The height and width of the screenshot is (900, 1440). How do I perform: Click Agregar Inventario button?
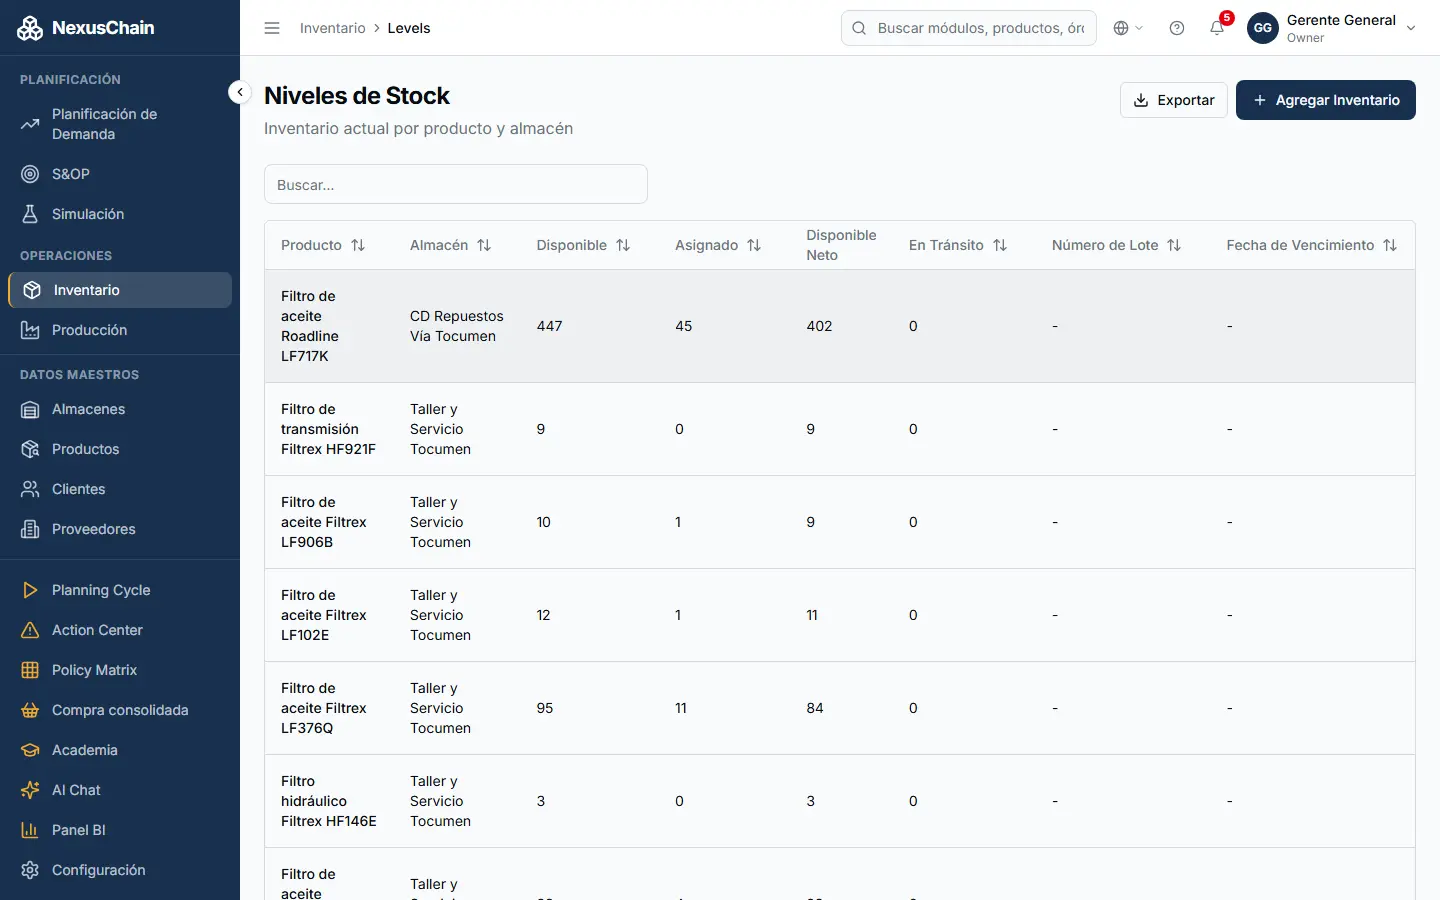[1326, 100]
